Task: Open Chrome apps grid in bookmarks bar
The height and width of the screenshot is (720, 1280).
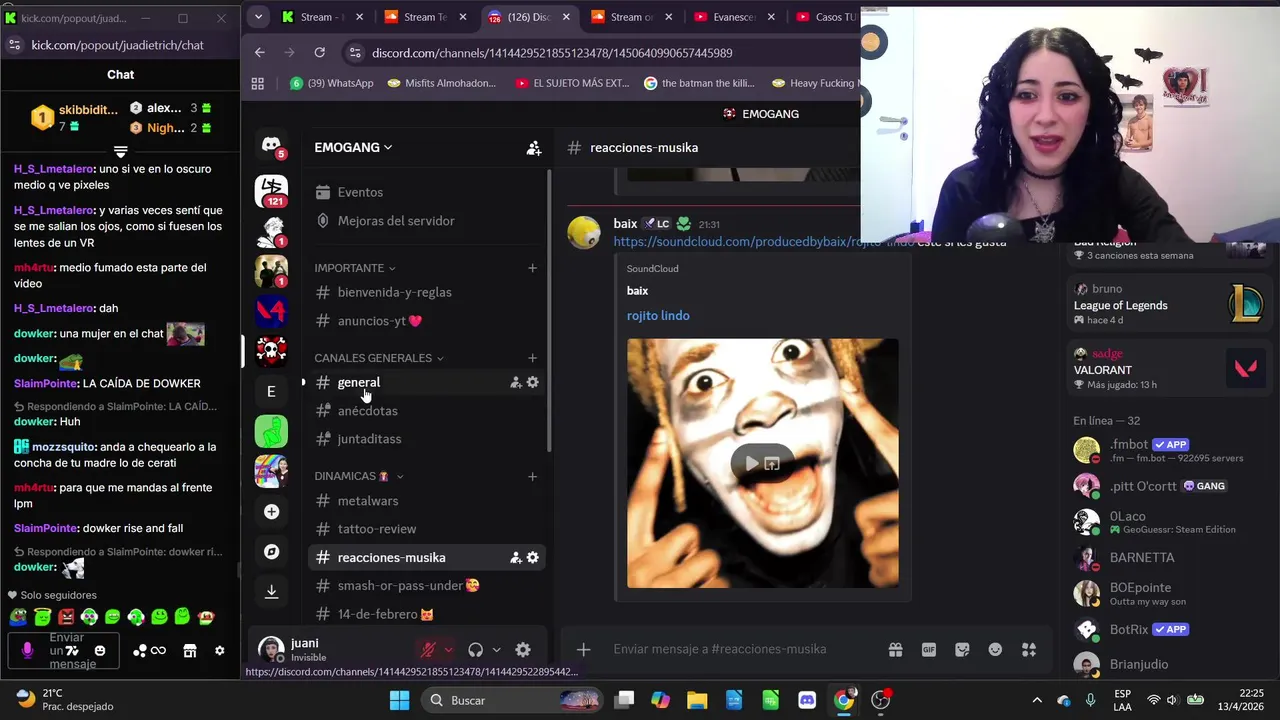Action: (258, 83)
